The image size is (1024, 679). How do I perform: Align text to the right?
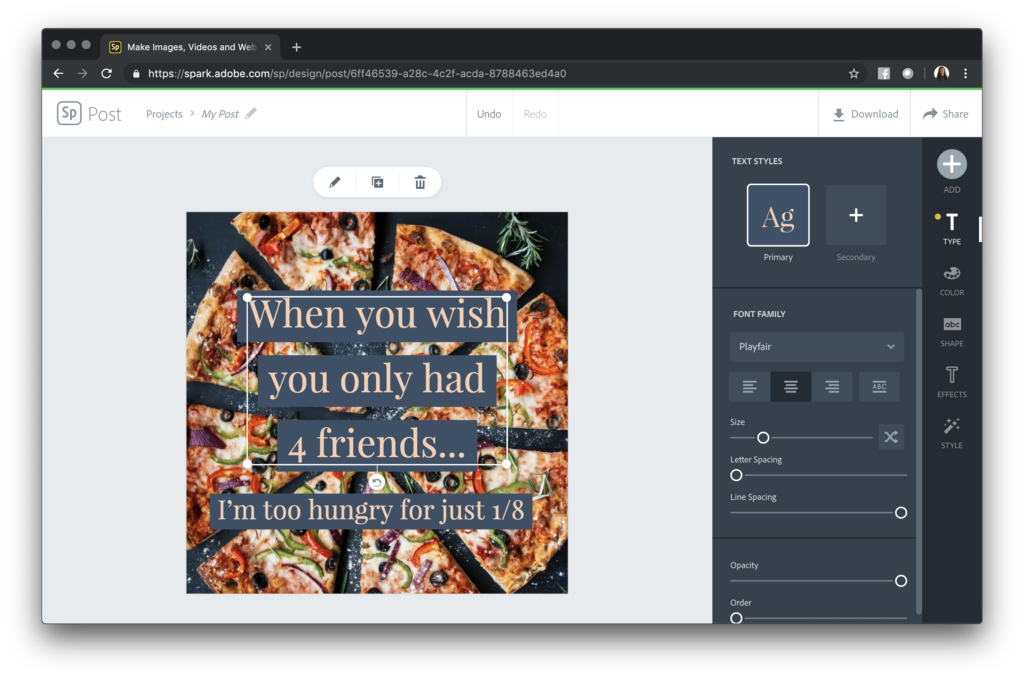coord(832,387)
